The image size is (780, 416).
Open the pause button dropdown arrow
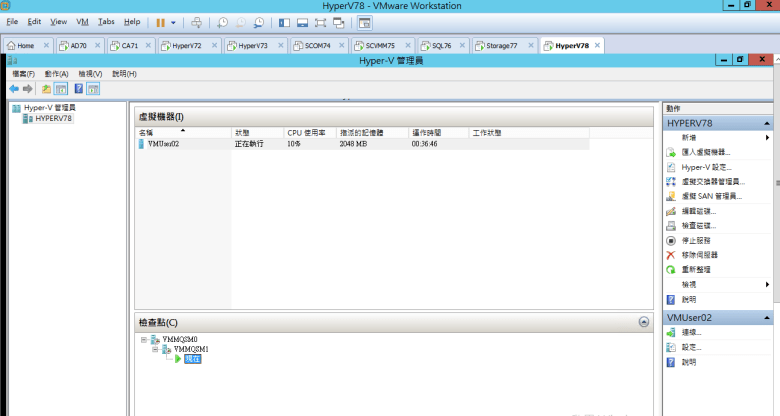click(x=174, y=22)
